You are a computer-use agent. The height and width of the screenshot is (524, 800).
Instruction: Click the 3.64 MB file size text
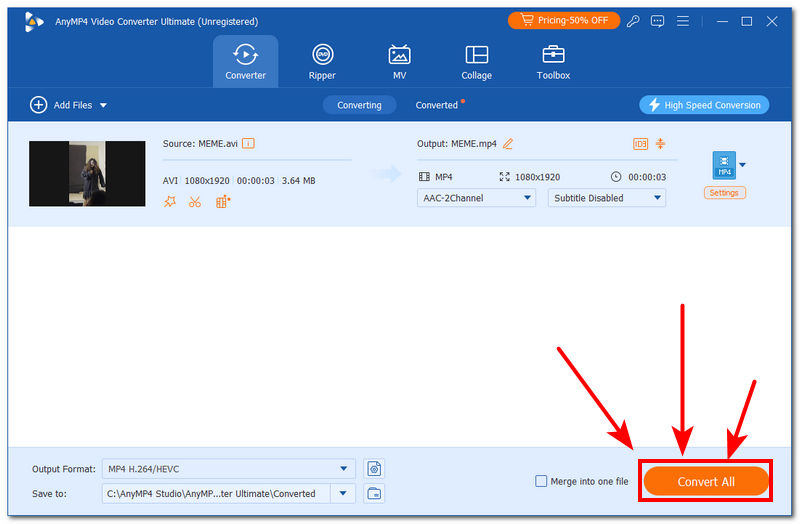(298, 181)
